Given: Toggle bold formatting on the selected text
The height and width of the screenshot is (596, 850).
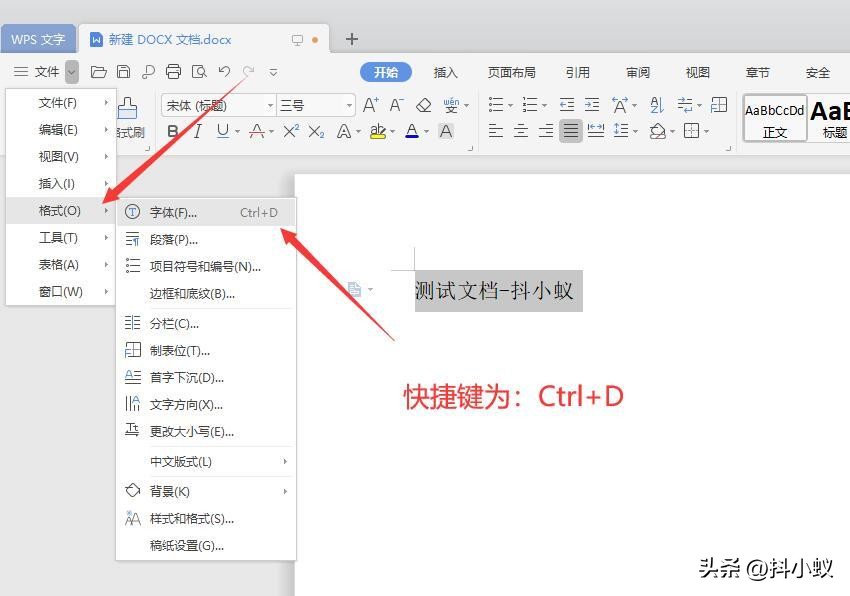Looking at the screenshot, I should (x=174, y=130).
